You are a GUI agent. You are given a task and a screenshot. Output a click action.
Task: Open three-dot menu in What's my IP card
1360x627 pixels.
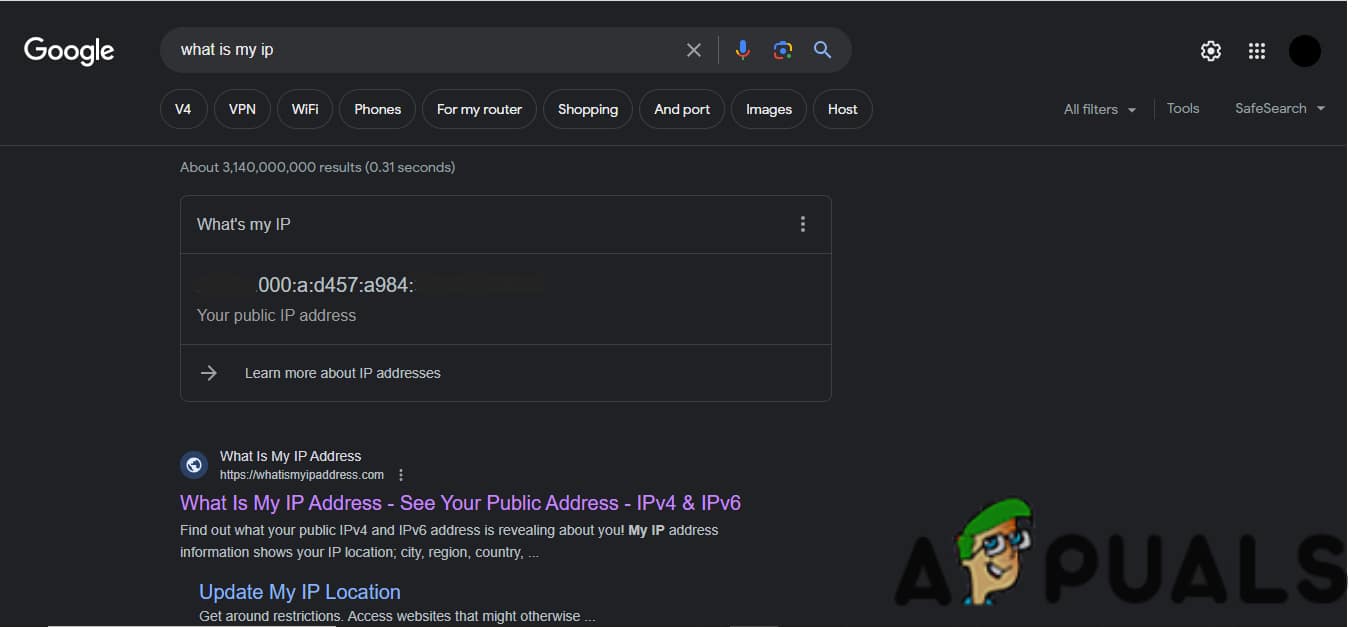point(802,224)
